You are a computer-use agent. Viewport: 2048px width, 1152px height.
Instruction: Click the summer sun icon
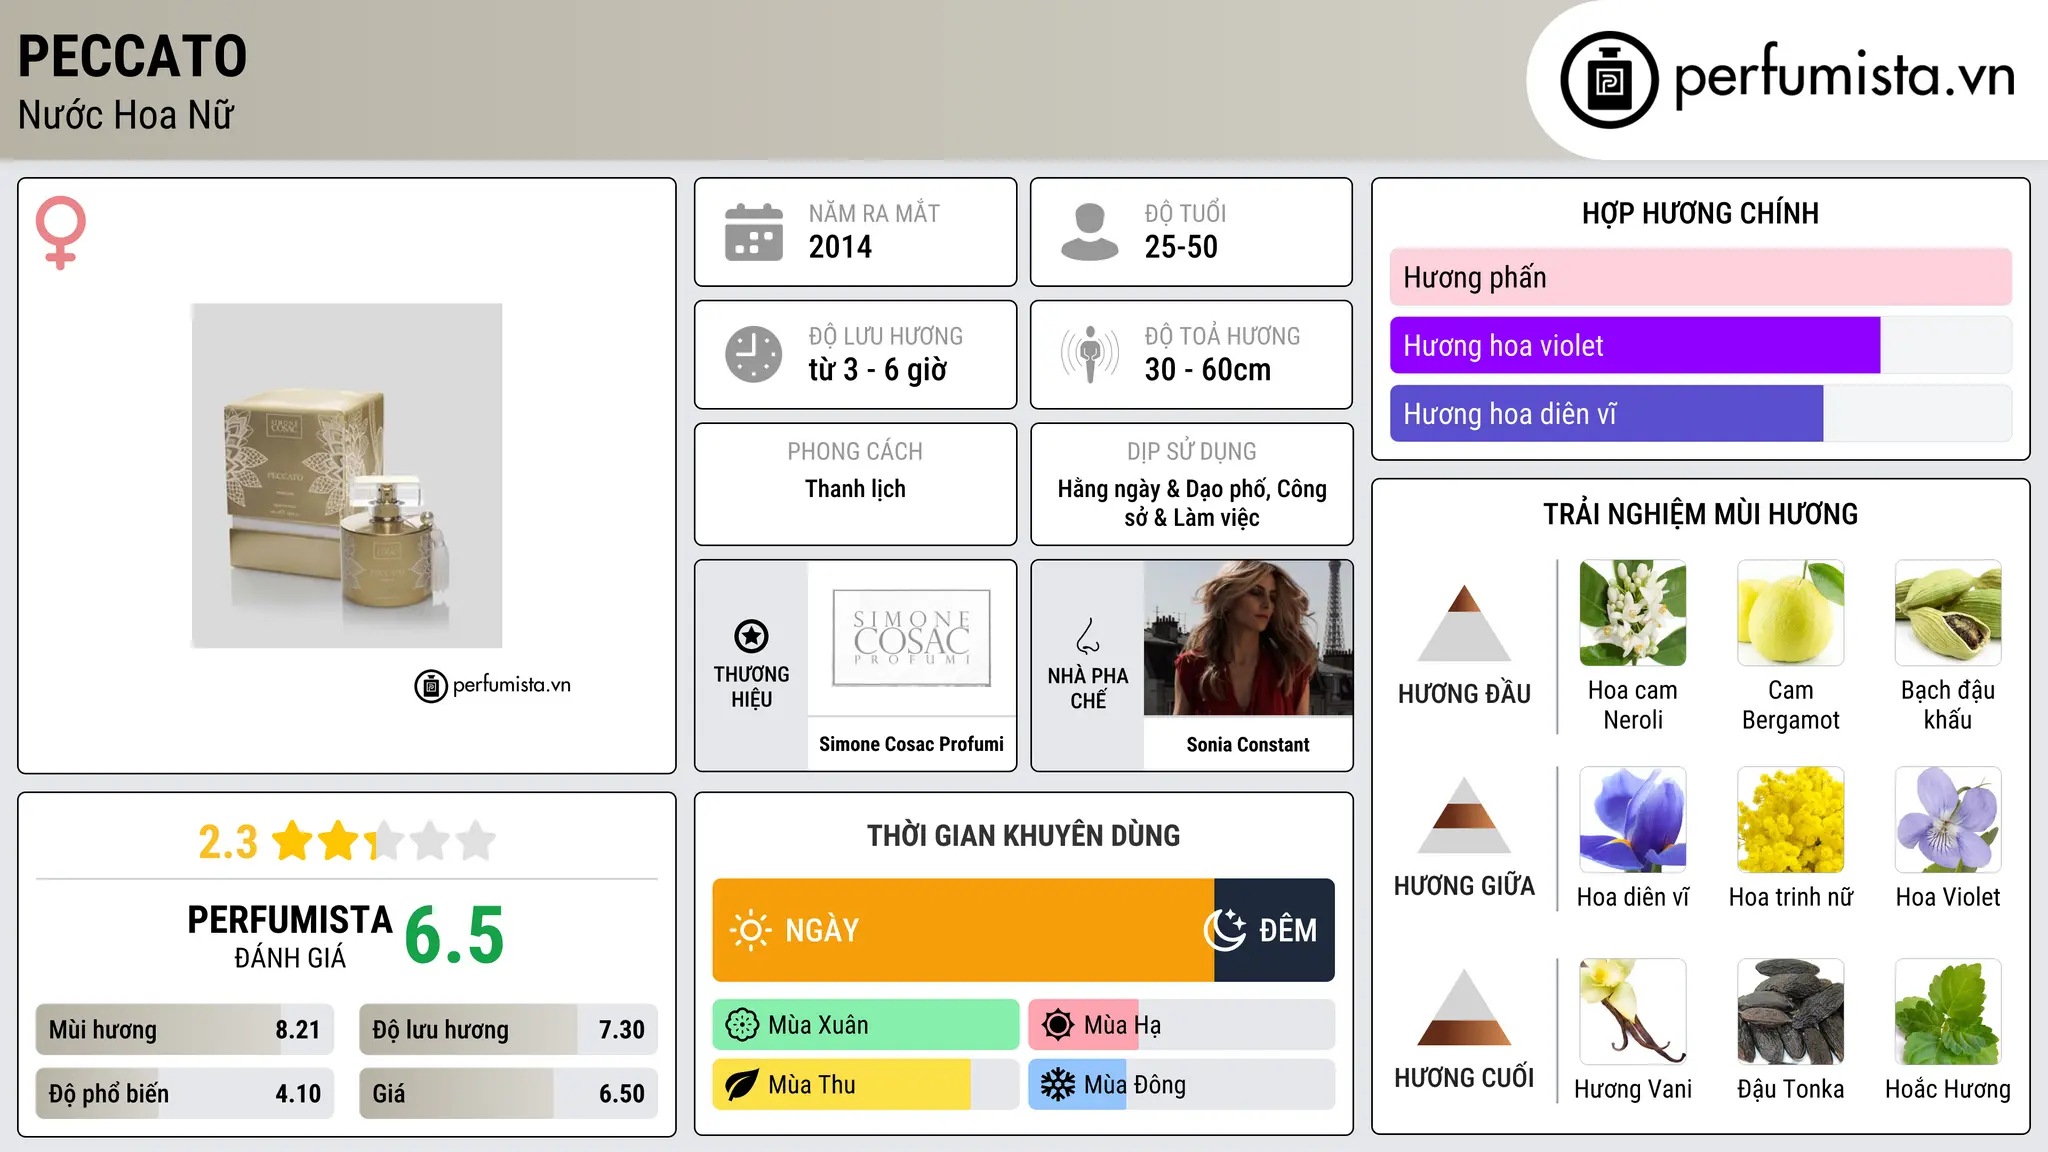(x=1058, y=1025)
